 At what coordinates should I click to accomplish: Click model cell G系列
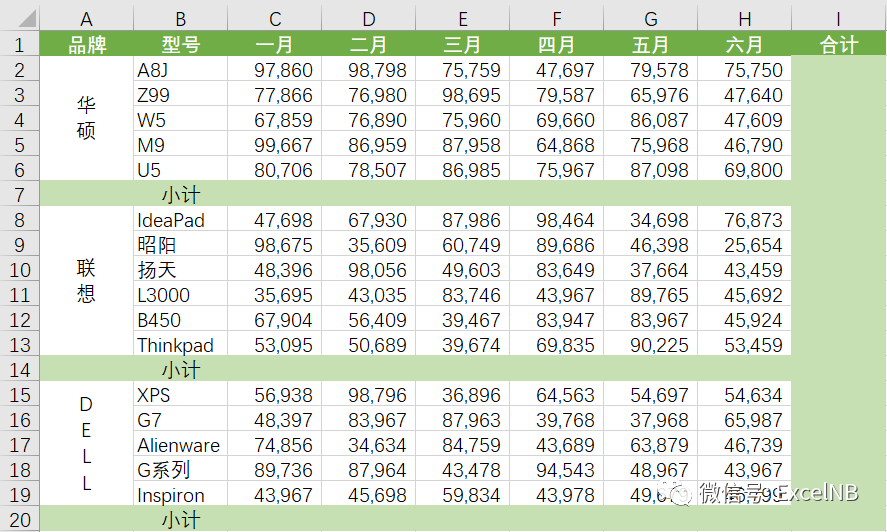(180, 469)
